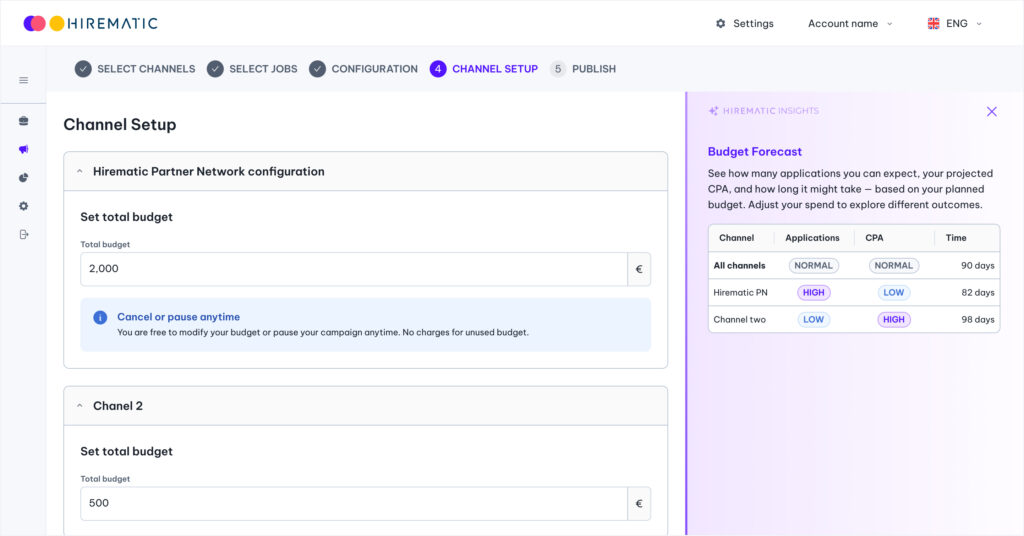Click the Applications column header
The width and height of the screenshot is (1024, 536).
(x=812, y=238)
